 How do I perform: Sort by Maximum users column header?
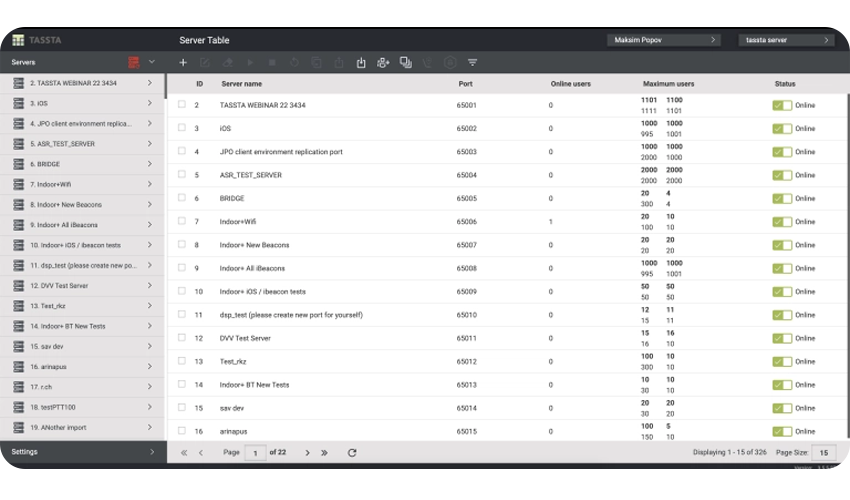click(668, 84)
